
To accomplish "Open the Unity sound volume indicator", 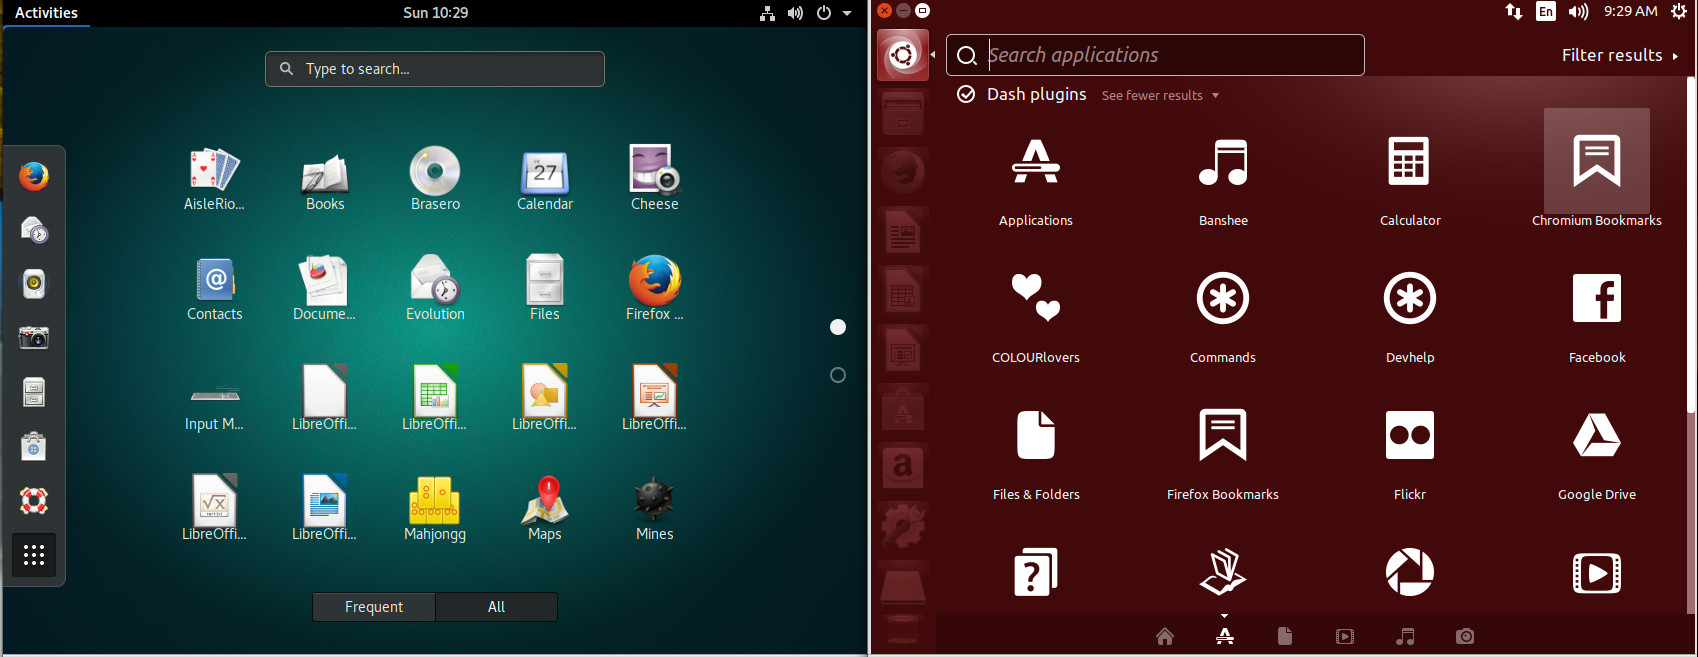I will 1578,12.
